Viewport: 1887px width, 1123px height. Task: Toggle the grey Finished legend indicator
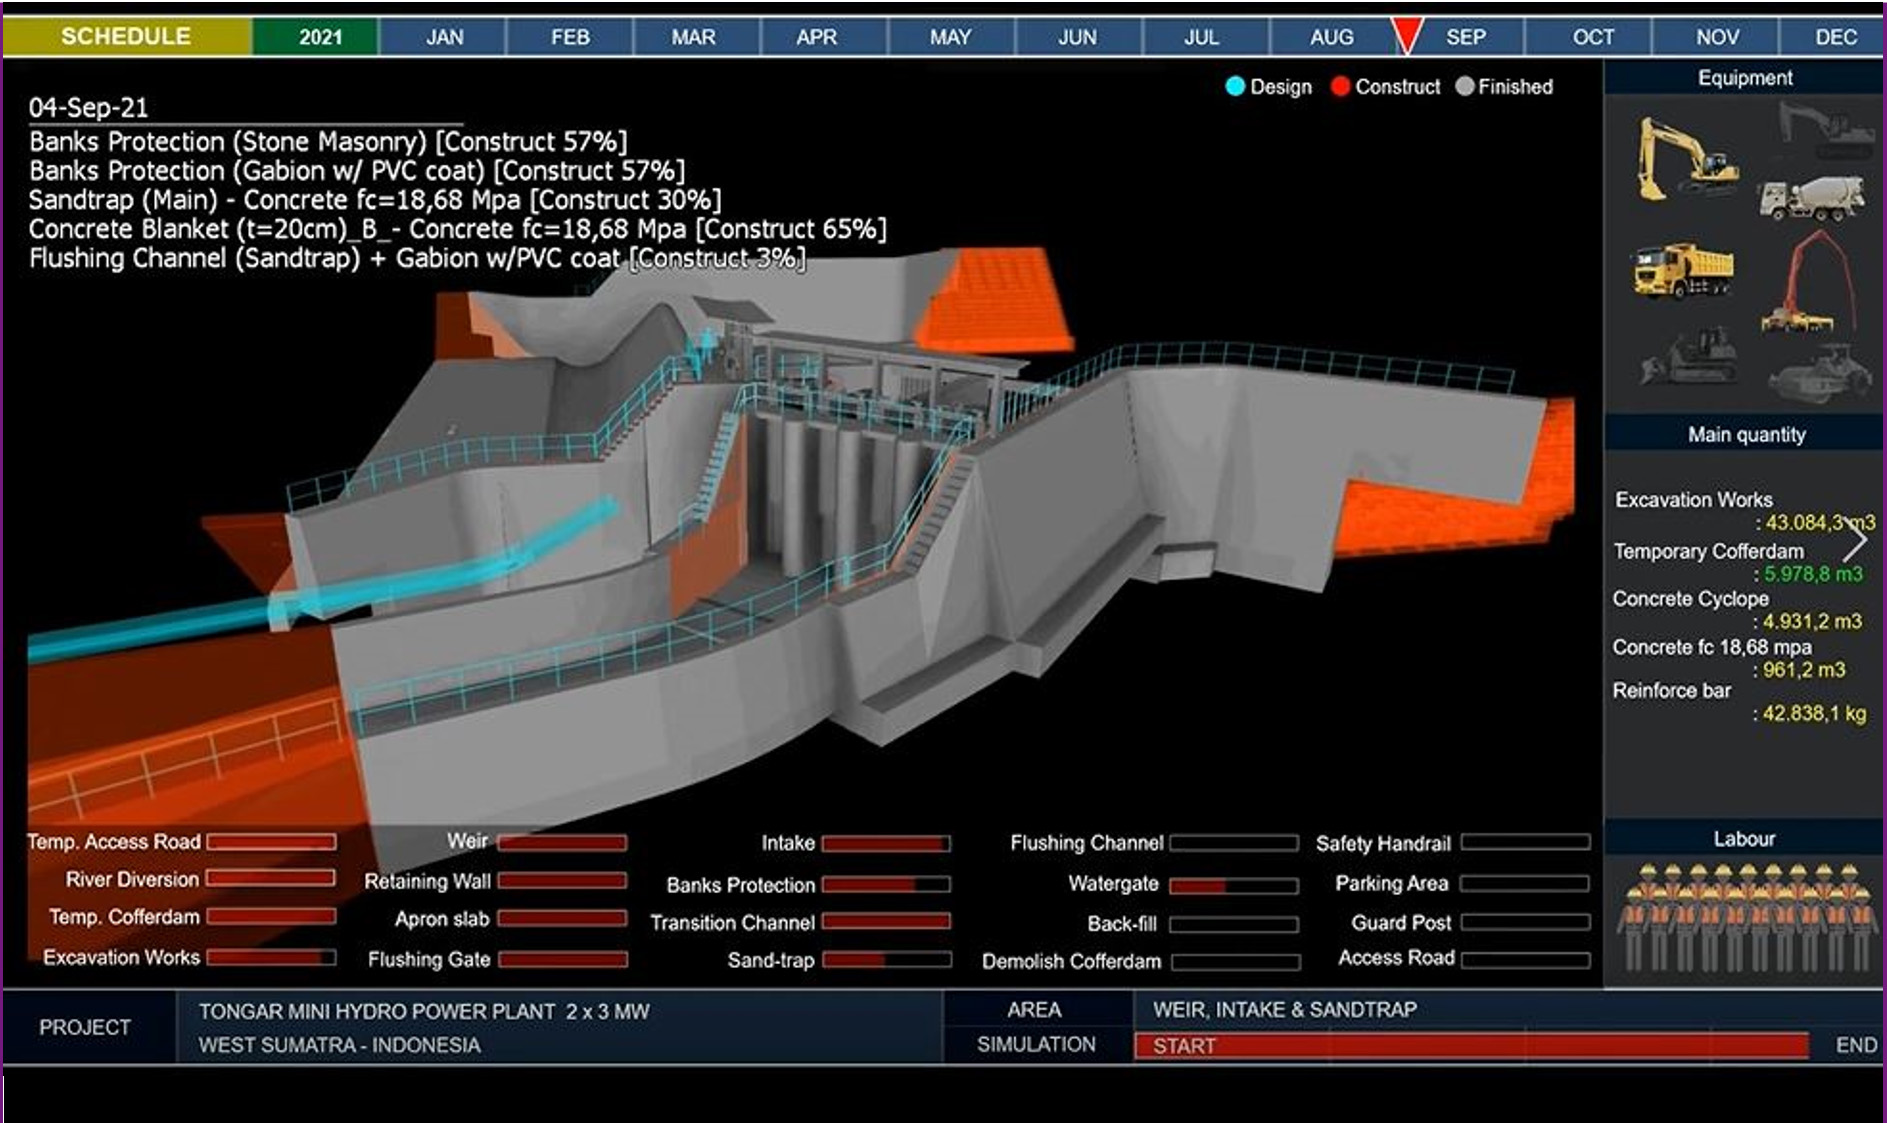point(1465,87)
